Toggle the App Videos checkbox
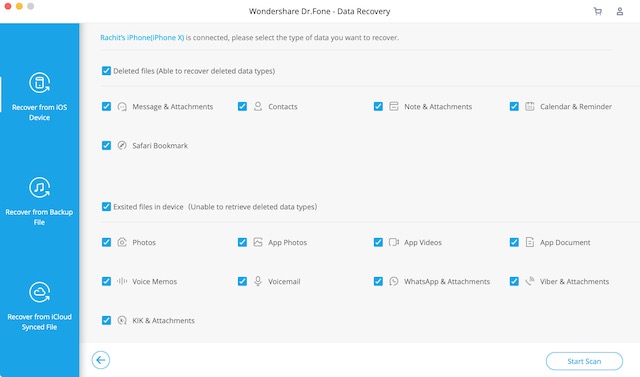 [378, 242]
